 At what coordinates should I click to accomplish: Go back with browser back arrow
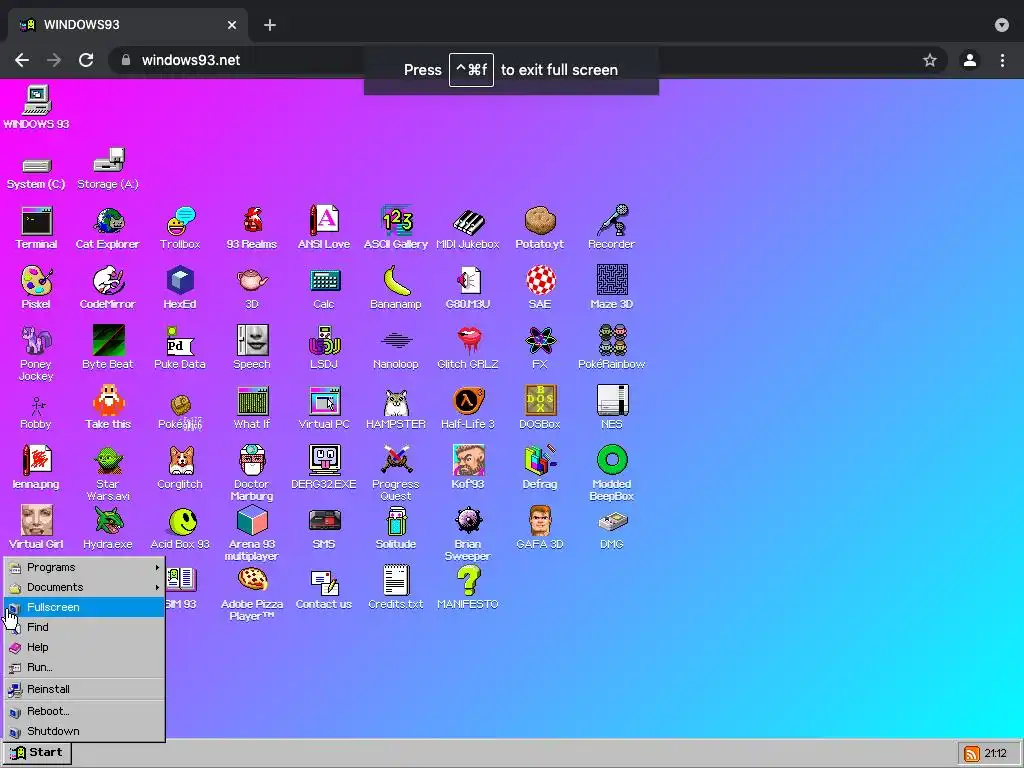point(22,60)
